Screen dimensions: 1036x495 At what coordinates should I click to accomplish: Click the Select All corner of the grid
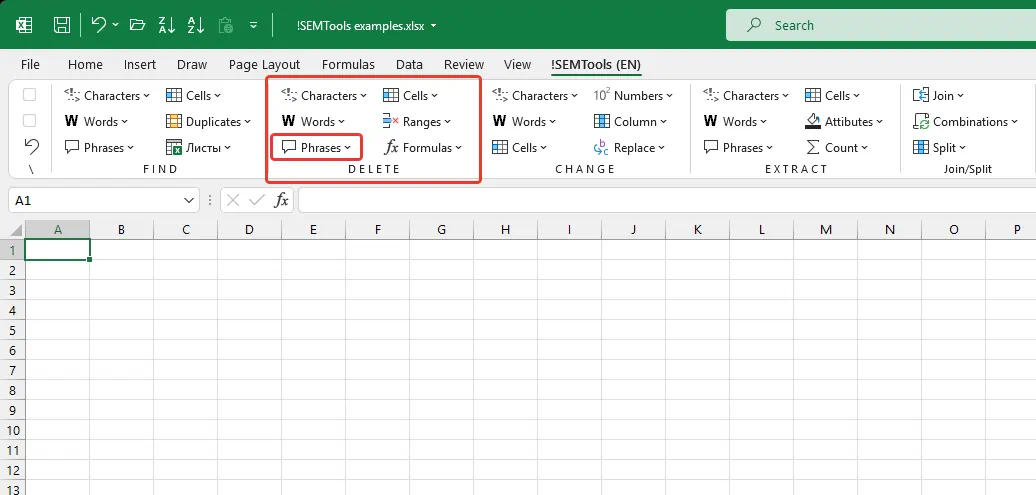[x=13, y=230]
